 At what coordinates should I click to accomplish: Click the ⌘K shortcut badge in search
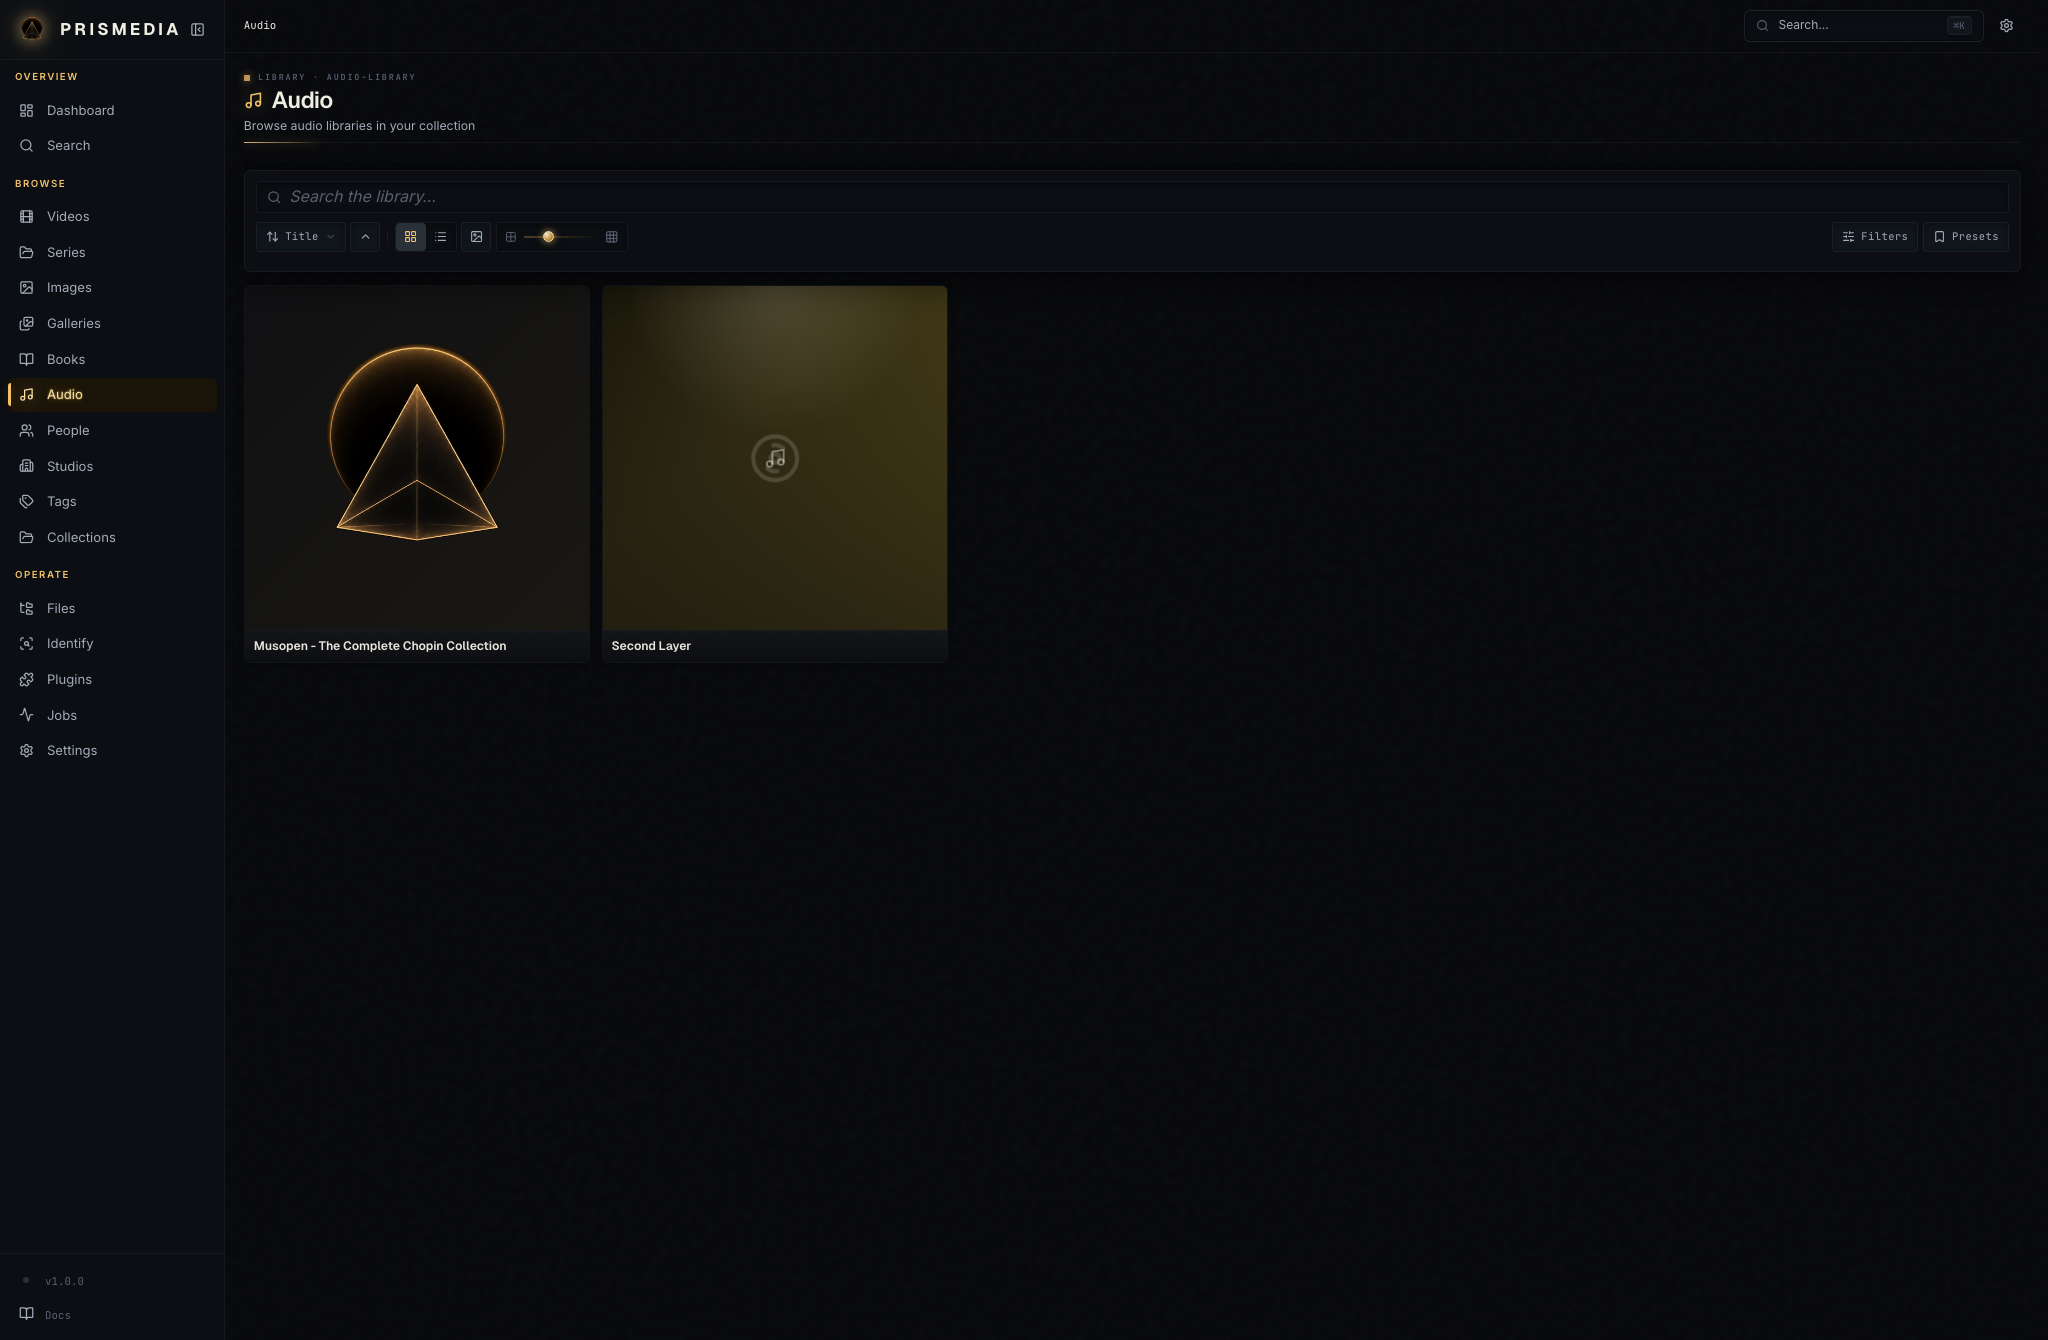tap(1959, 26)
